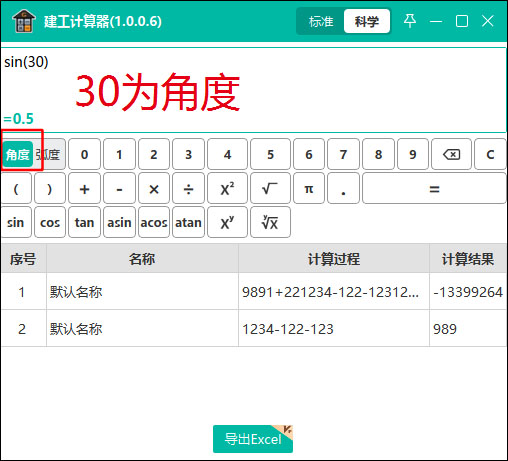Click the x to power y key

[x=227, y=222]
